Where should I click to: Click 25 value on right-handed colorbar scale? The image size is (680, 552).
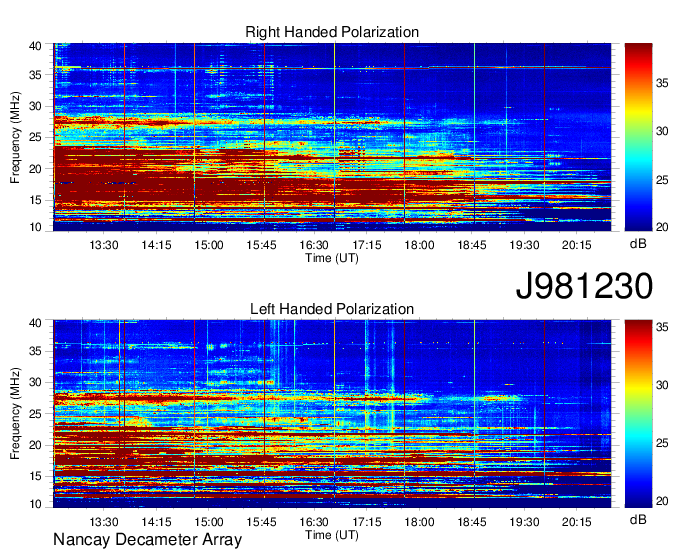662,180
